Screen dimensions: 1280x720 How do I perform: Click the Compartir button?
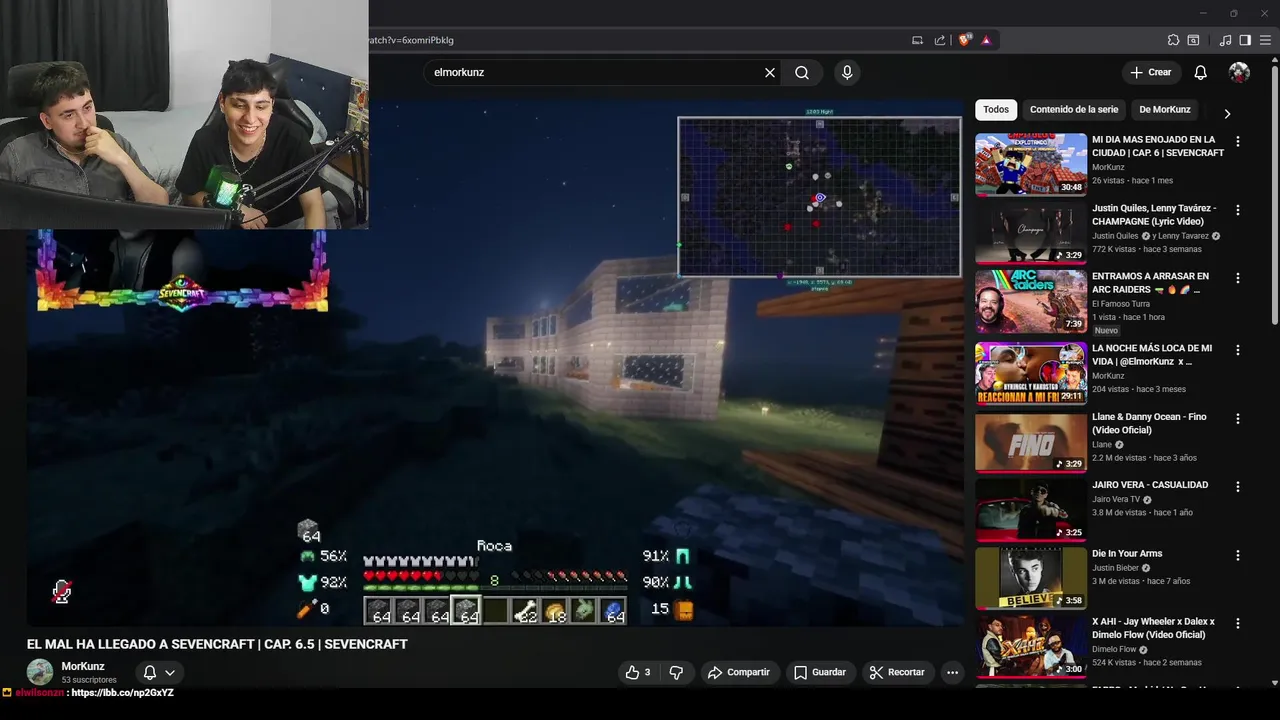point(738,672)
